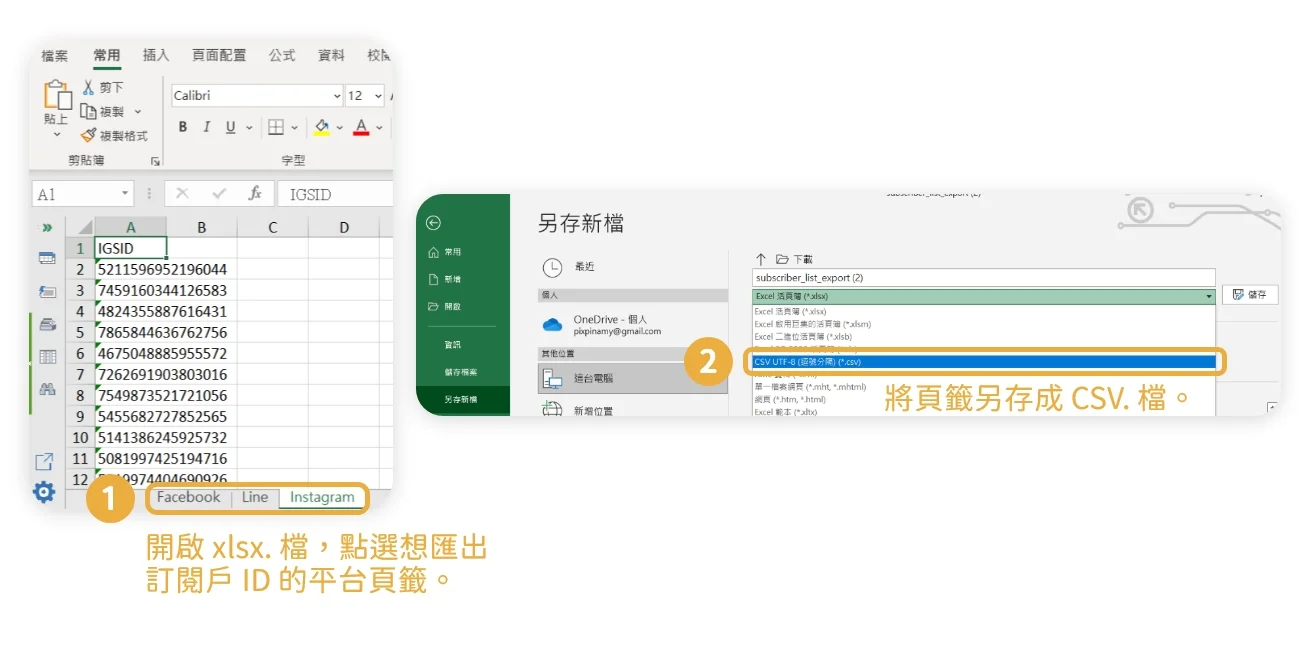Click the back arrow in Save As
1311x647 pixels.
tap(433, 223)
